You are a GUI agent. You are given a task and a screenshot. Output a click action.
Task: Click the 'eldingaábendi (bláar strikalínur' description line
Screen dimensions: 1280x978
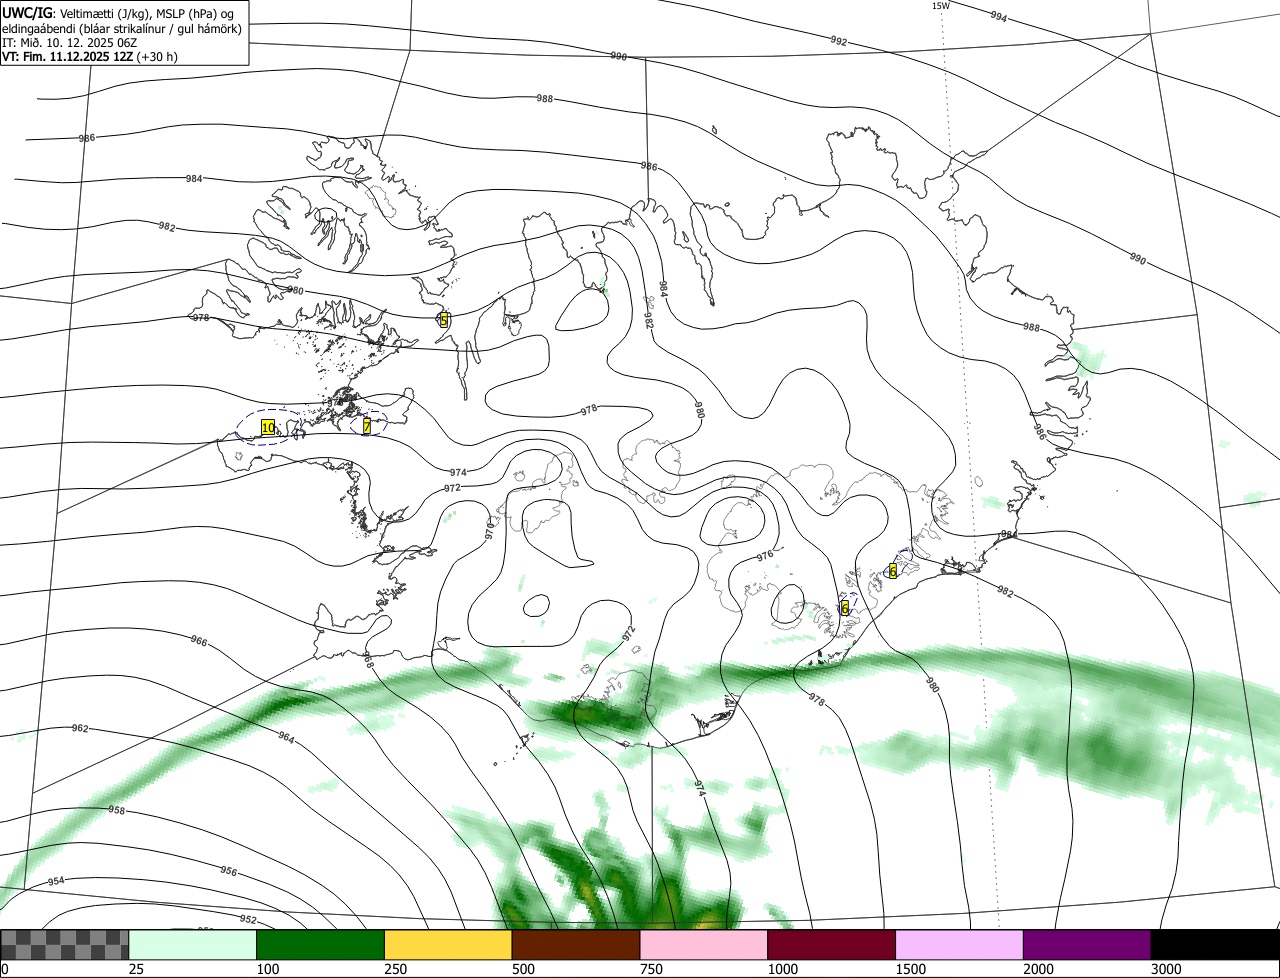click(x=122, y=29)
